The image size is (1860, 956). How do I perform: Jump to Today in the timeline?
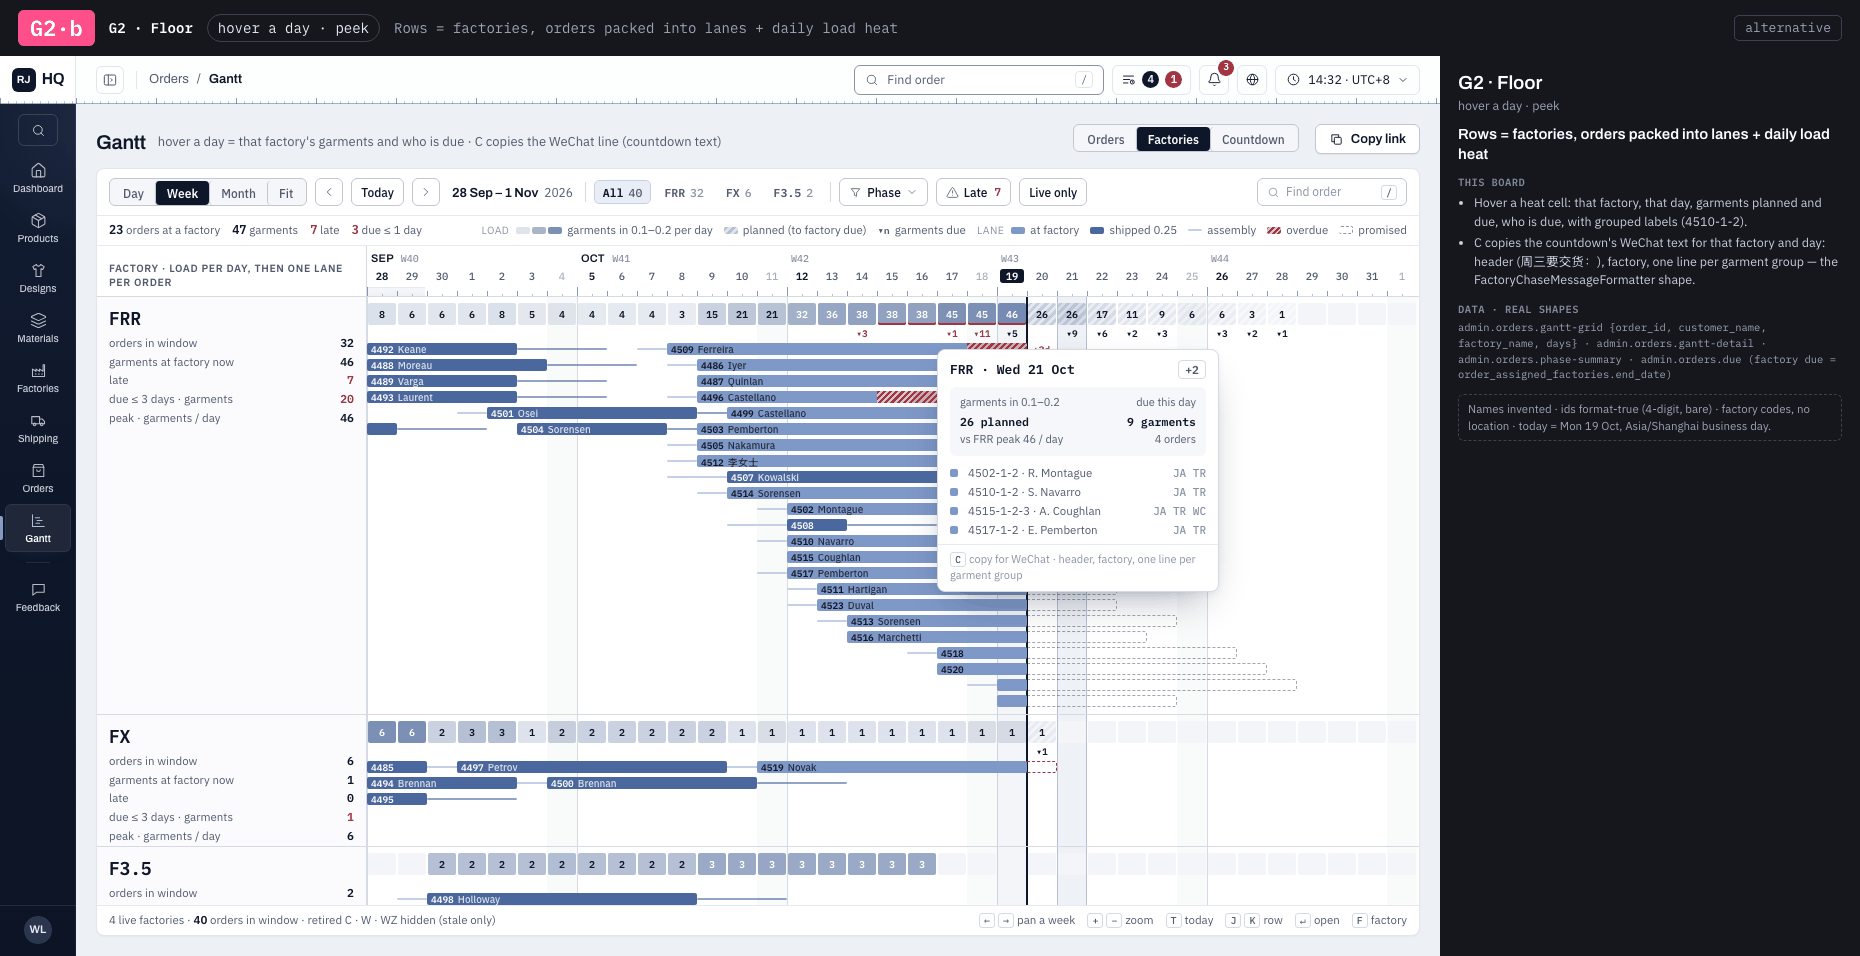(377, 193)
